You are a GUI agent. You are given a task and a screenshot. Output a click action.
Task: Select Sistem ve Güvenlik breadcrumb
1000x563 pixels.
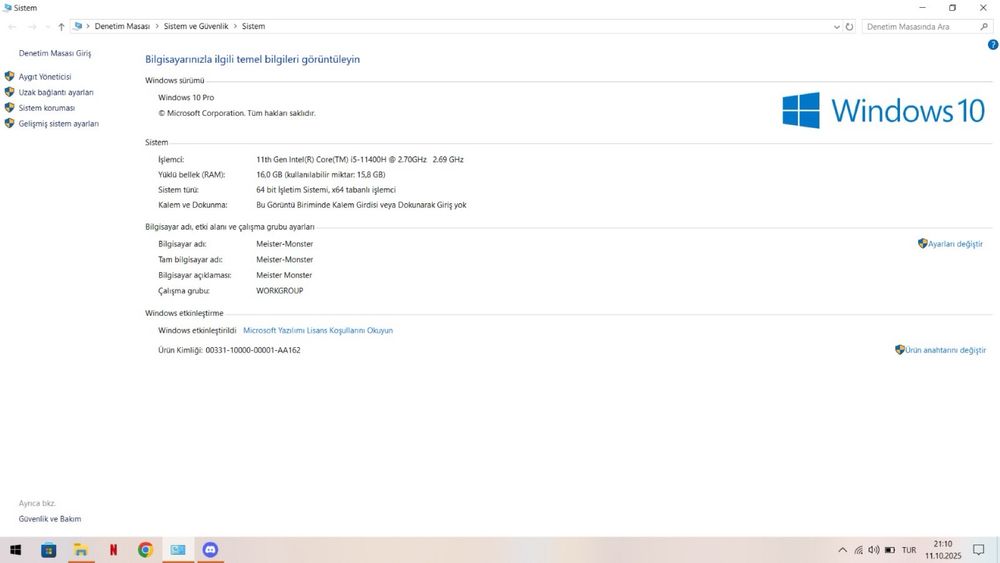pyautogui.click(x=196, y=26)
